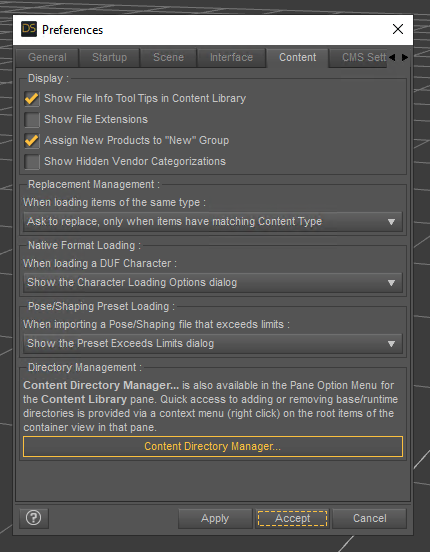Viewport: 430px width, 552px height.
Task: Click the Apply button
Action: click(x=215, y=518)
